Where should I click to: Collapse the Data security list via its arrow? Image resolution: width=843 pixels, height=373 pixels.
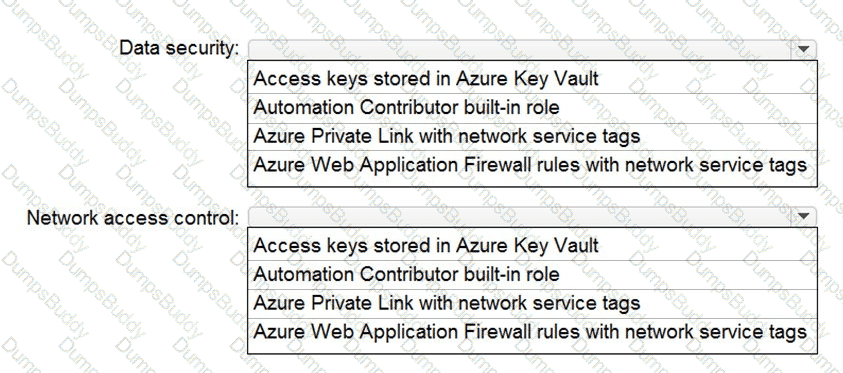point(803,49)
